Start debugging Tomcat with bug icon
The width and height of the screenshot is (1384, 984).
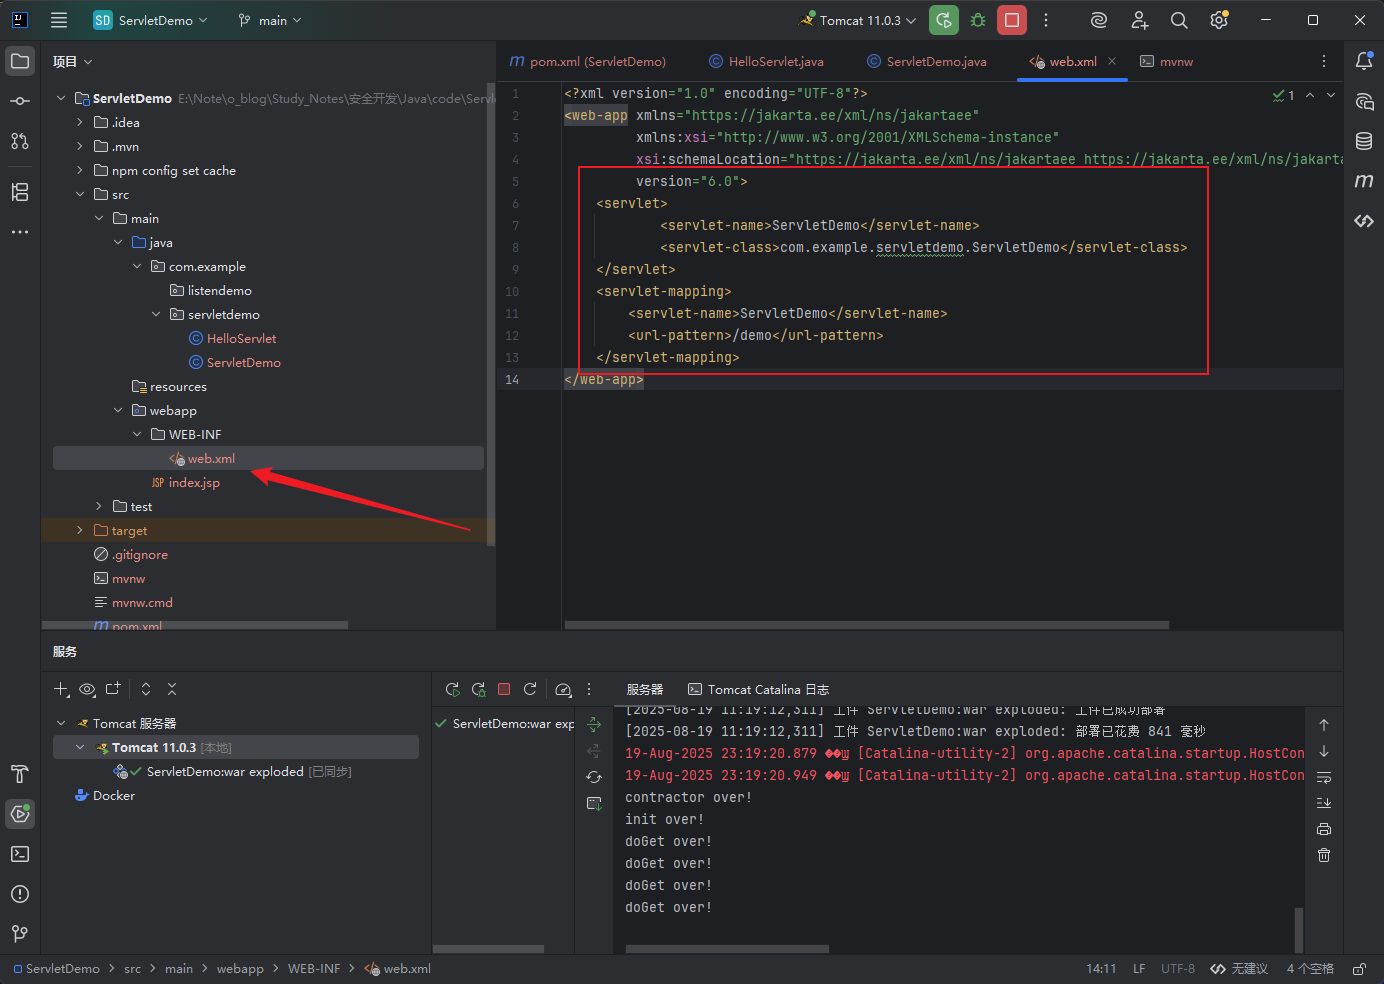coord(978,20)
